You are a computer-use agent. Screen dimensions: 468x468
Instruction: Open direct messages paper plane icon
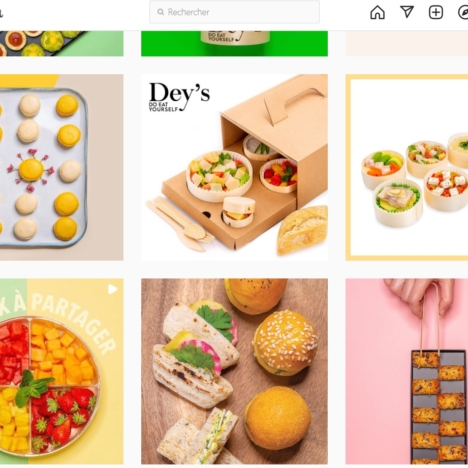coord(407,12)
